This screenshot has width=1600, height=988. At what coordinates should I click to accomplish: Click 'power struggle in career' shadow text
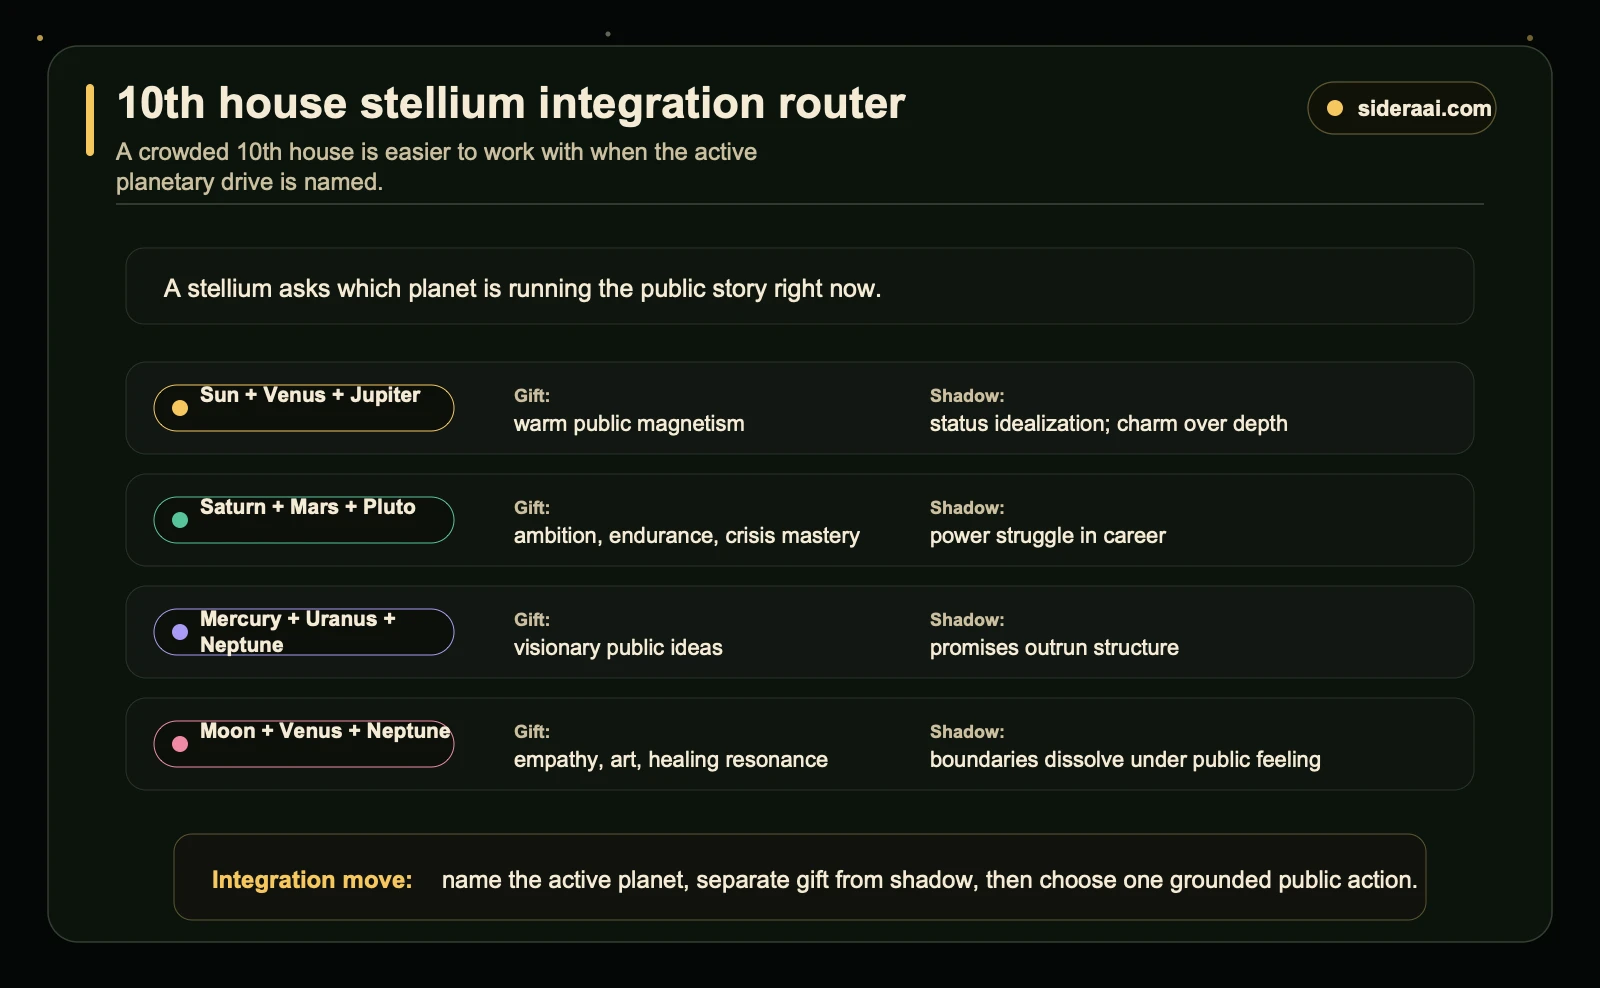click(x=1048, y=536)
